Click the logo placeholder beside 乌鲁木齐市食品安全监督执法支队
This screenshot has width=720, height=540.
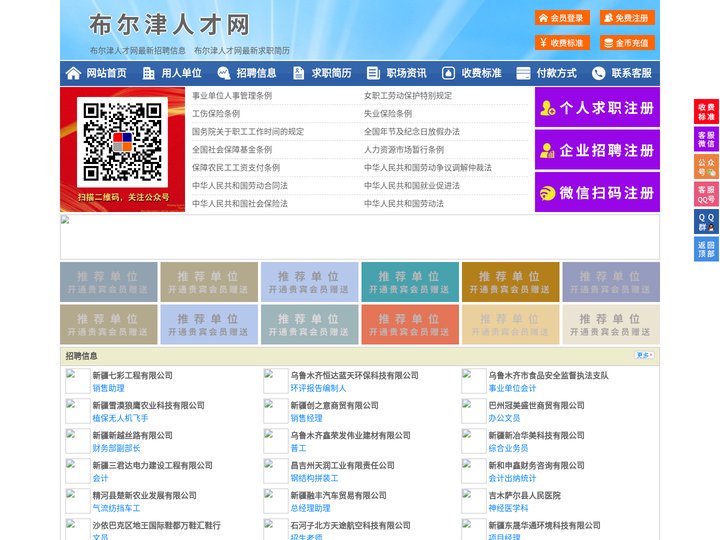click(x=473, y=381)
